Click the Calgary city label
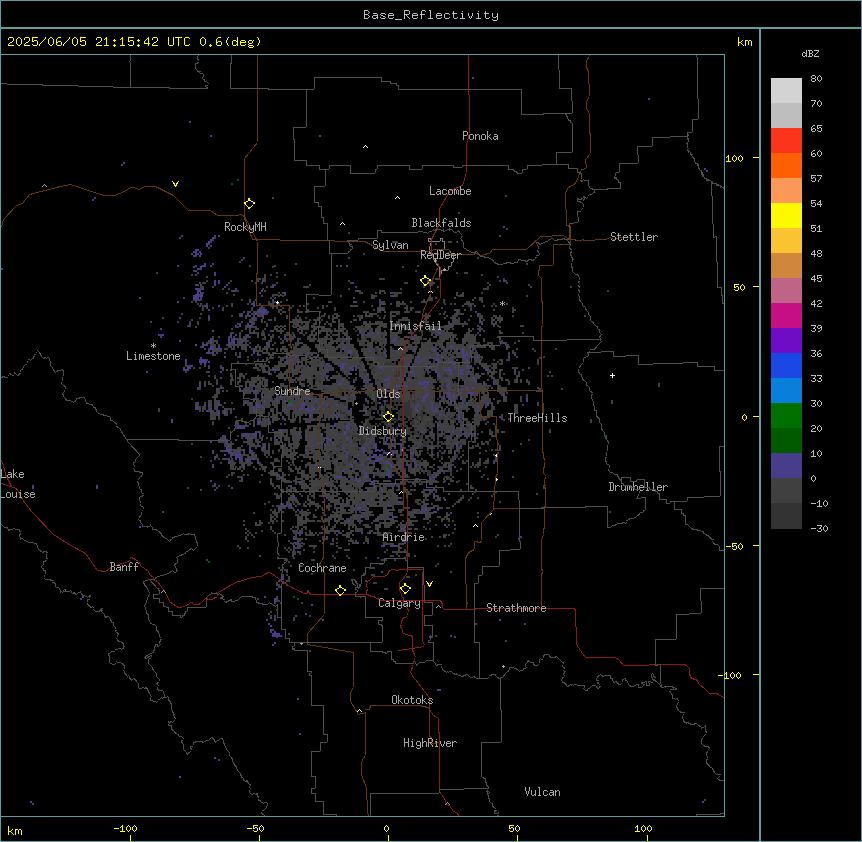Screen dimensions: 862x842 (399, 603)
